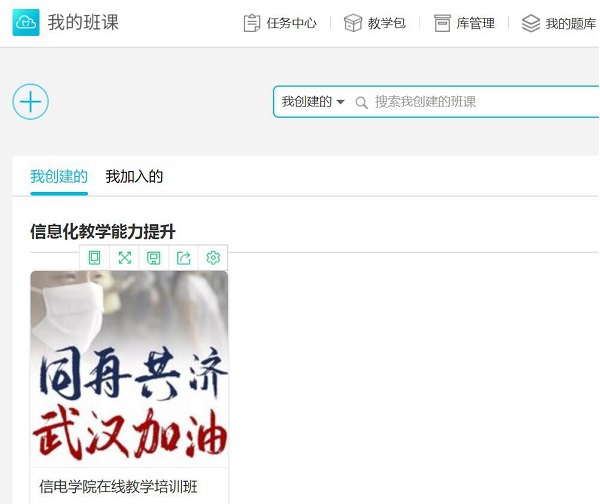Click the magnifier search icon
This screenshot has width=600, height=504.
362,102
